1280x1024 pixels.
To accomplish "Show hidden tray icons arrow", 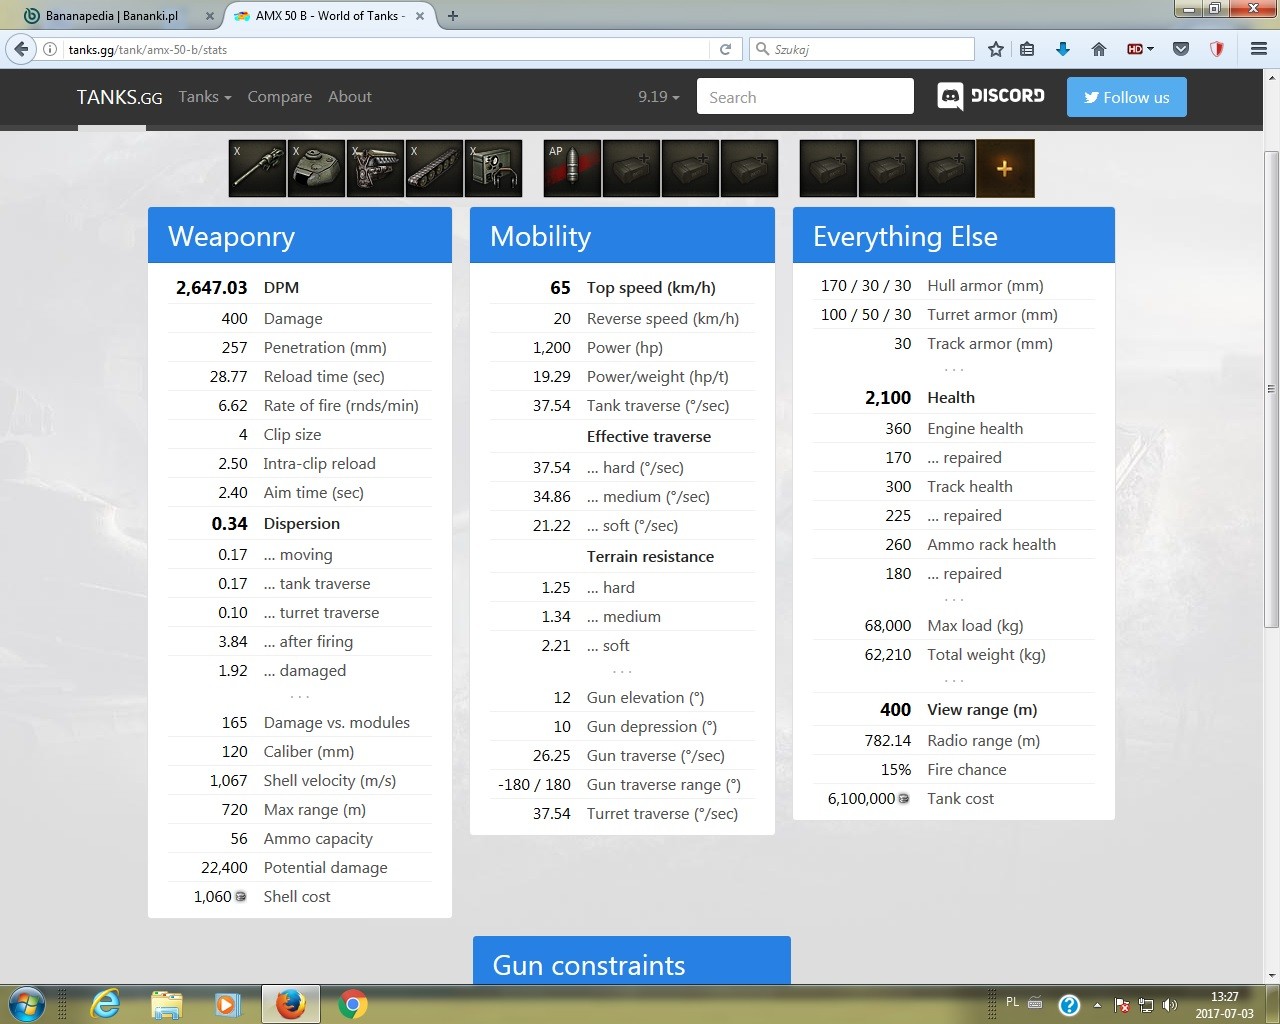I will [1097, 1005].
